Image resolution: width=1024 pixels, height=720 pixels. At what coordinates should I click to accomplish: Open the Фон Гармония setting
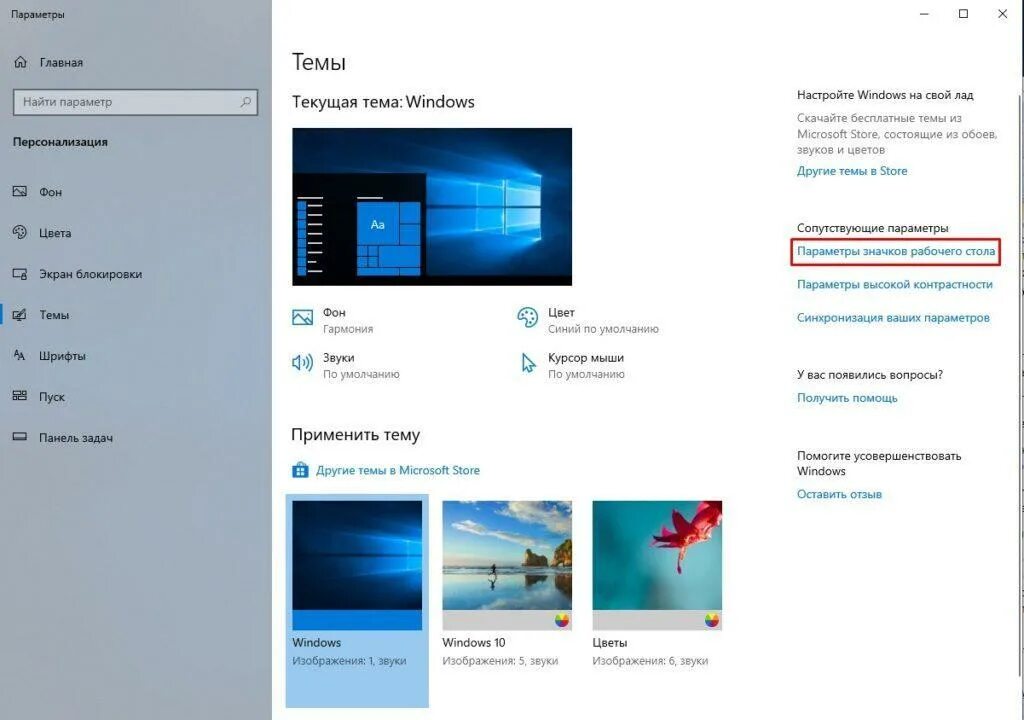pyautogui.click(x=333, y=320)
